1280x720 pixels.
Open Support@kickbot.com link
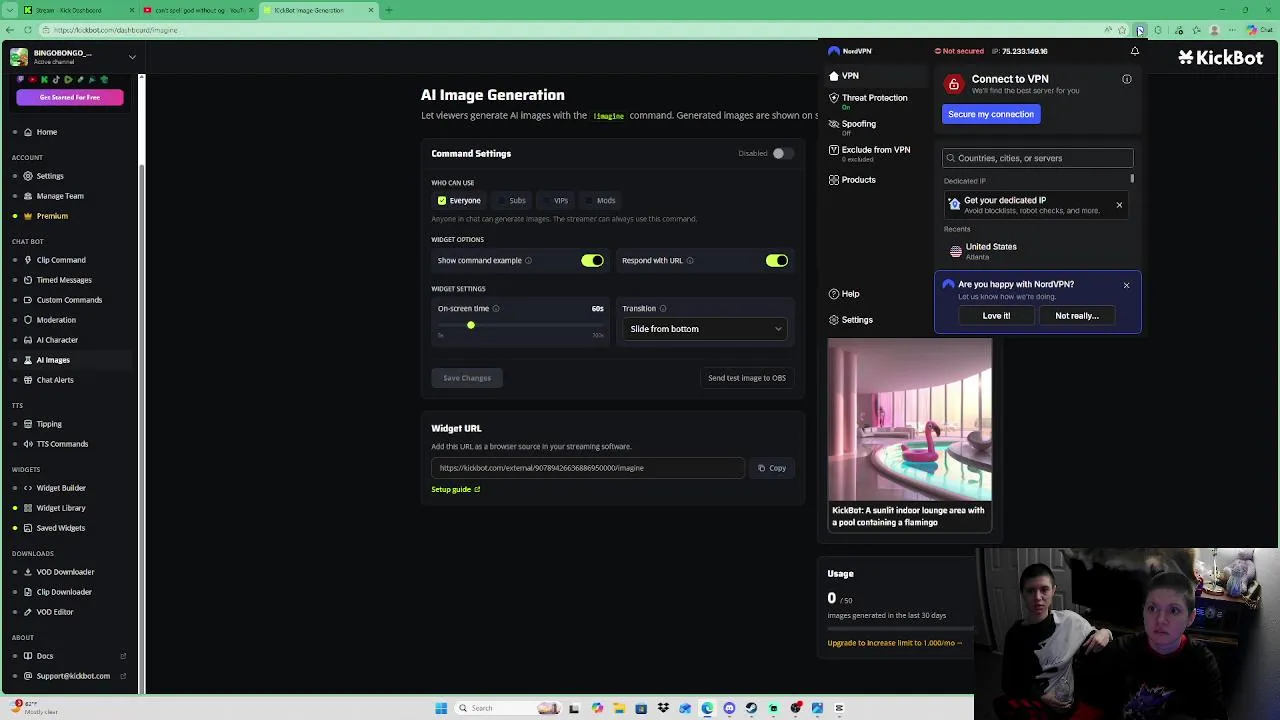coord(73,676)
